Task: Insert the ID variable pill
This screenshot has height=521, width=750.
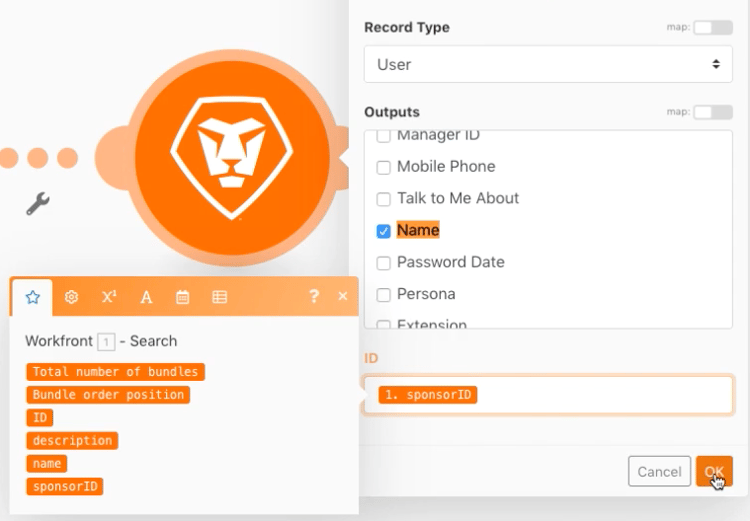Action: click(40, 418)
